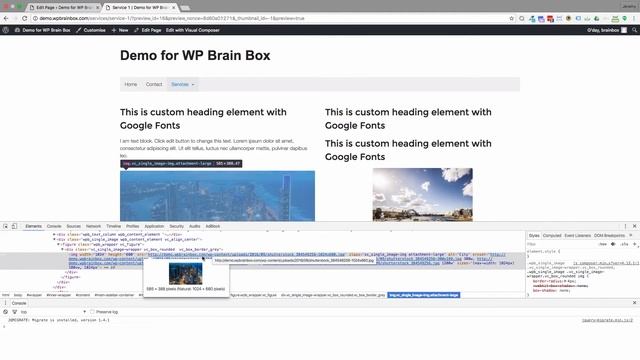Switch to the Elements tab
This screenshot has width=640, height=360.
(33, 226)
